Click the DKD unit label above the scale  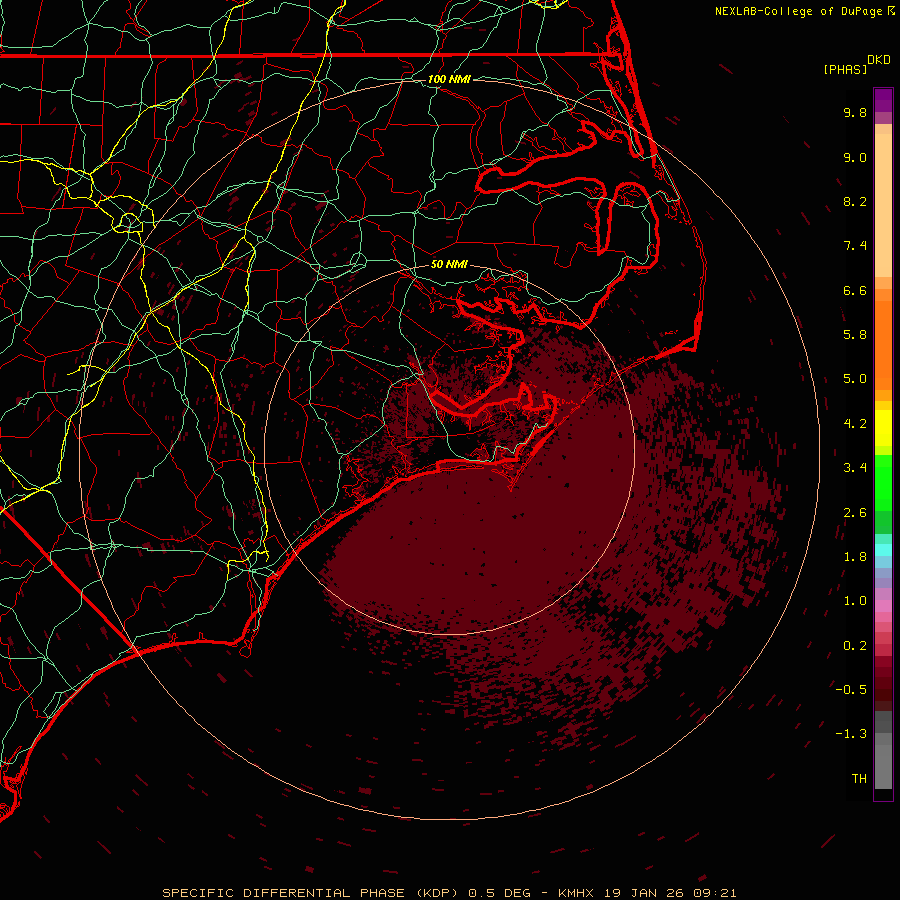tap(879, 60)
